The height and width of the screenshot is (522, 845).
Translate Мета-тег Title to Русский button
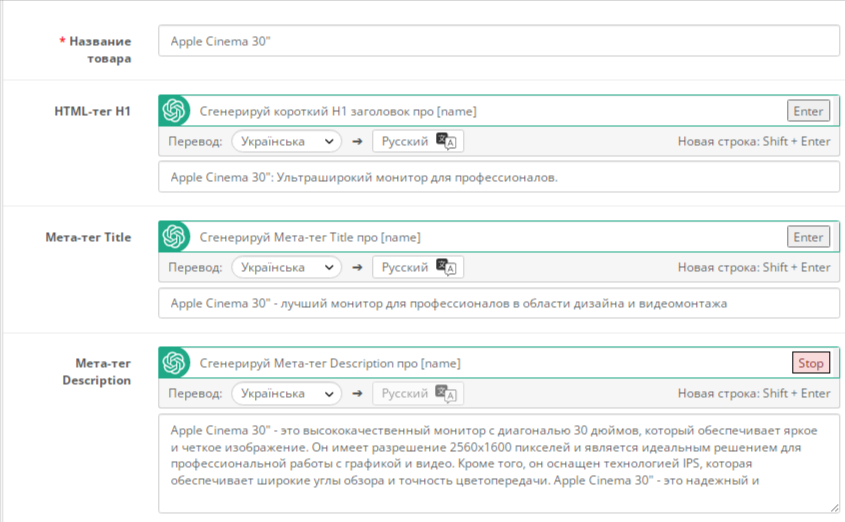pyautogui.click(x=418, y=268)
